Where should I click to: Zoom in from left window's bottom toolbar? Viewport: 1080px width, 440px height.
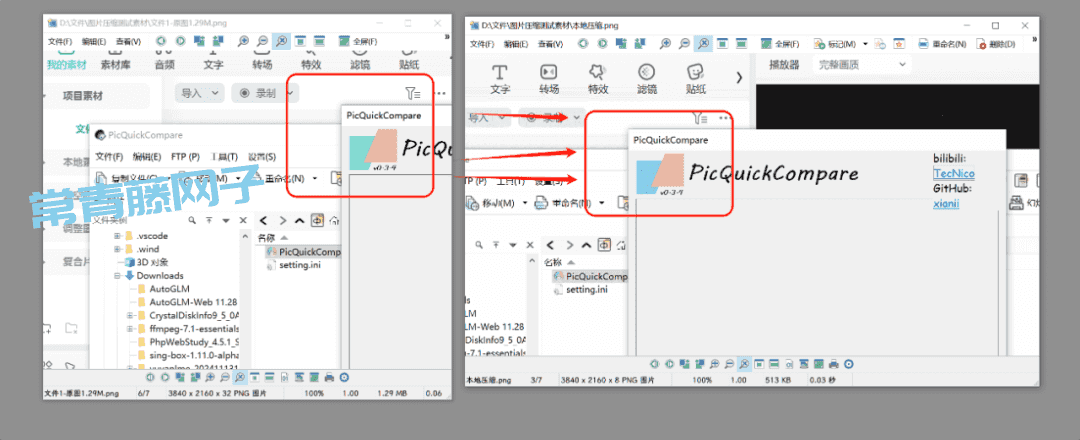tap(209, 377)
